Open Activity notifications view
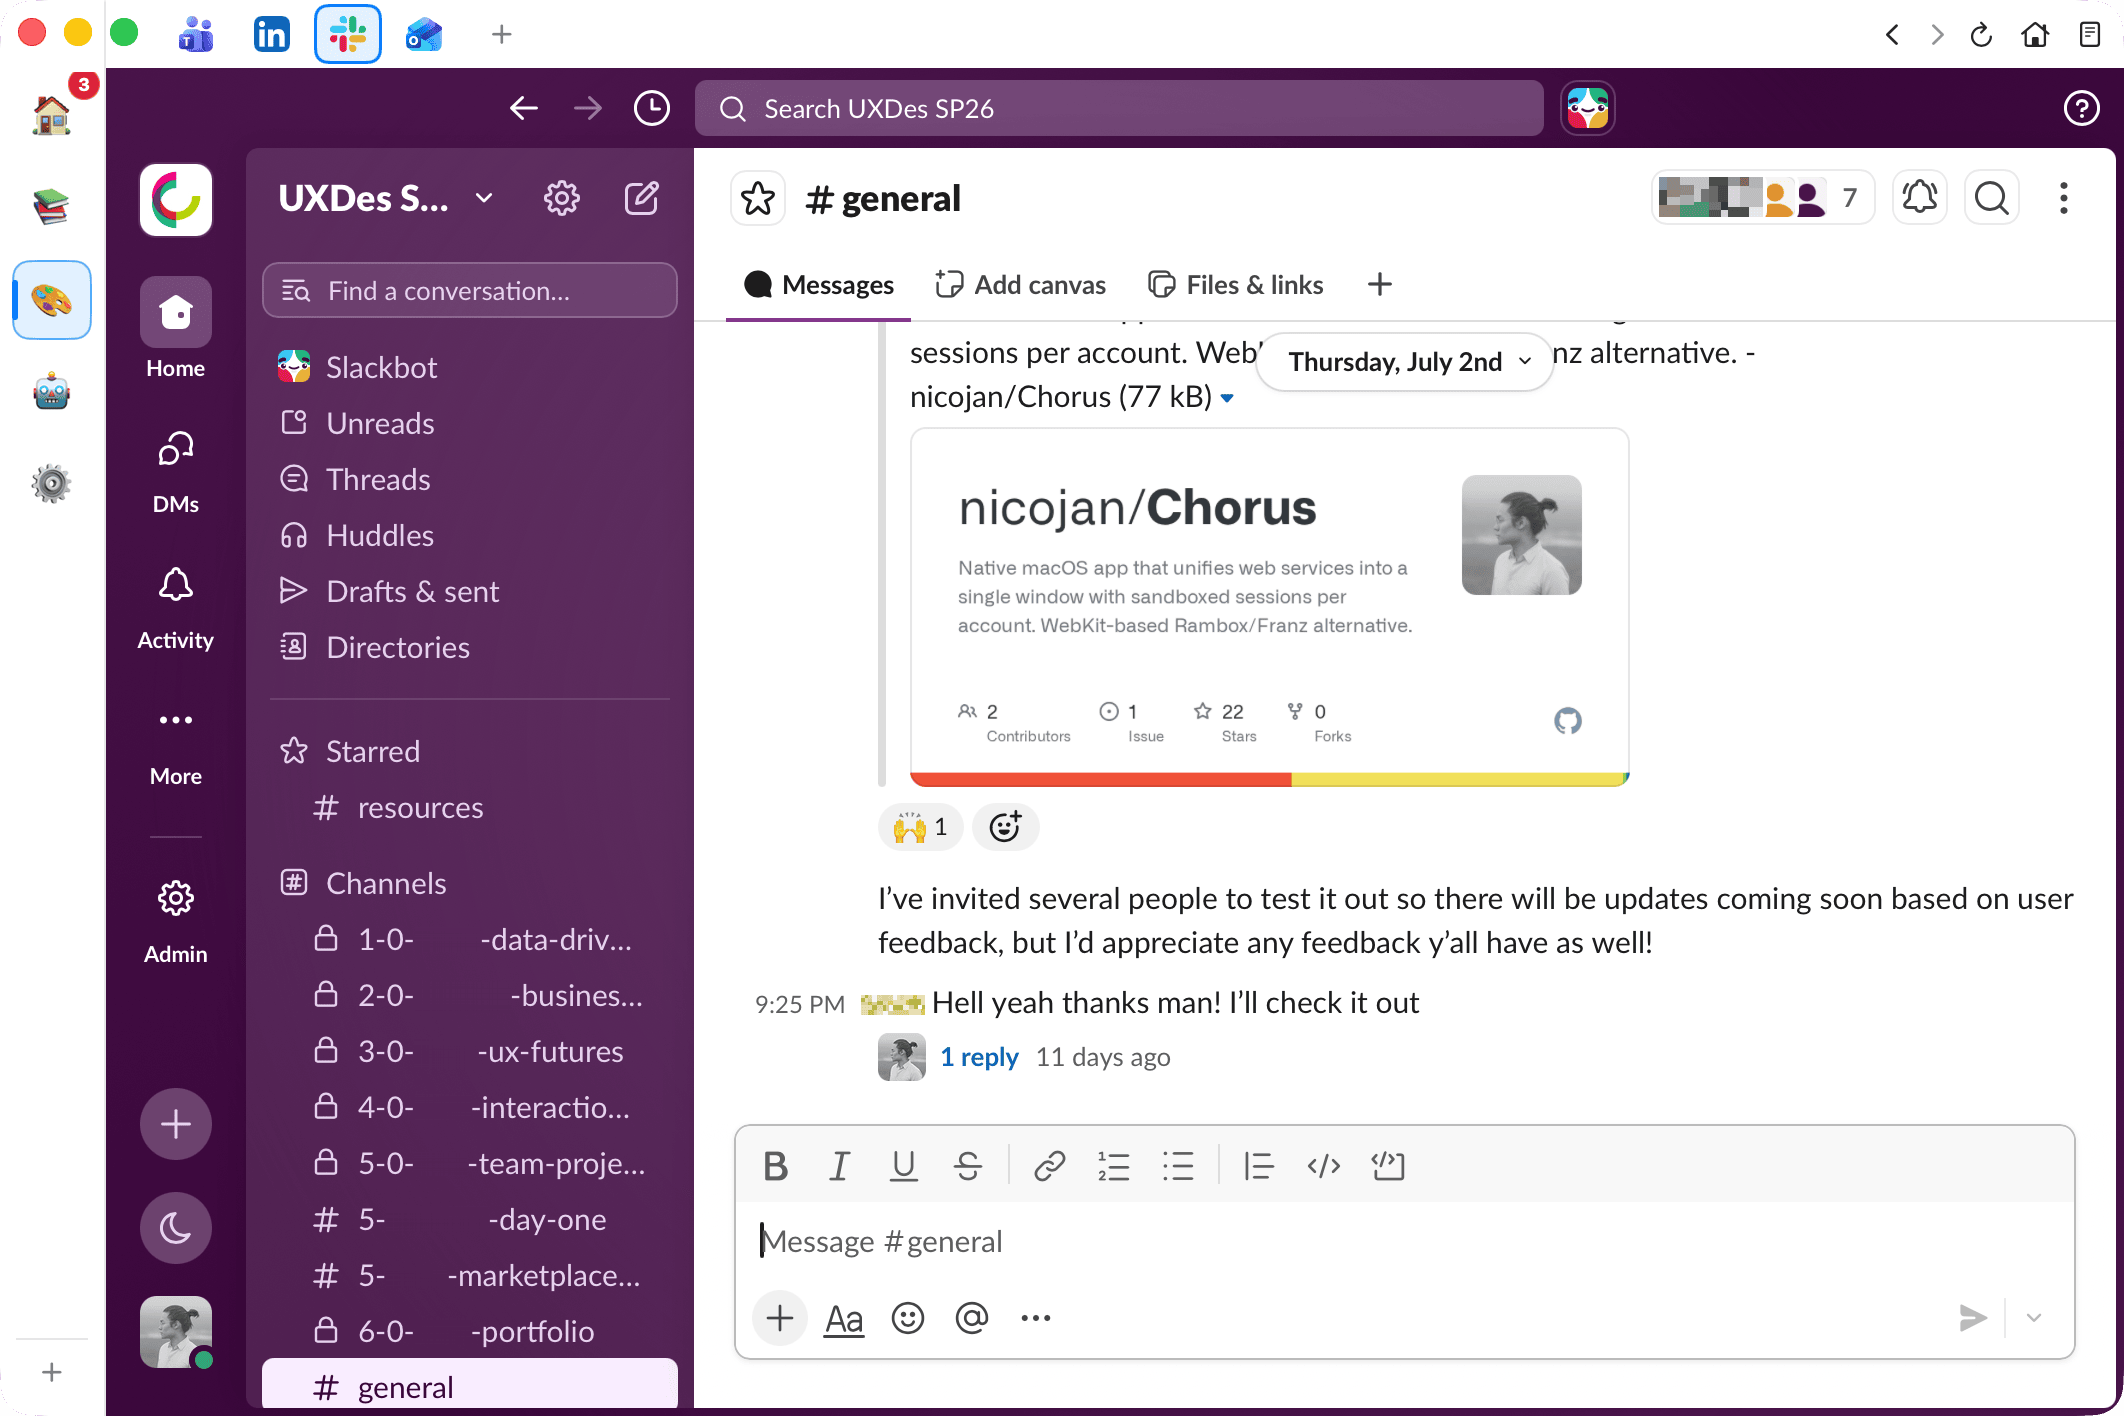Screen dimensions: 2124x1416 176,608
